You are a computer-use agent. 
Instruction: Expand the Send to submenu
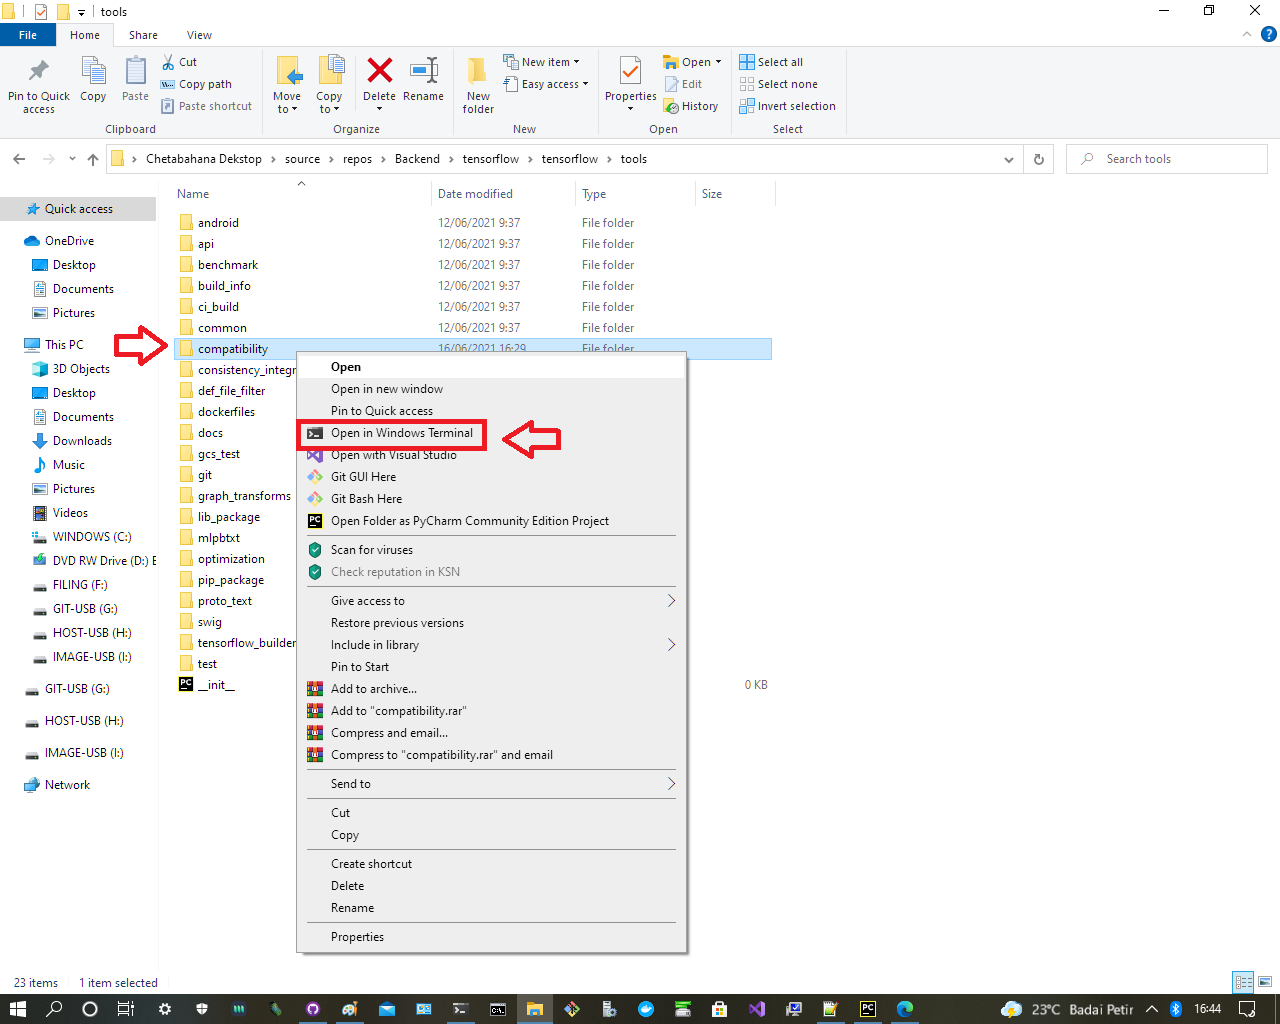pos(671,784)
